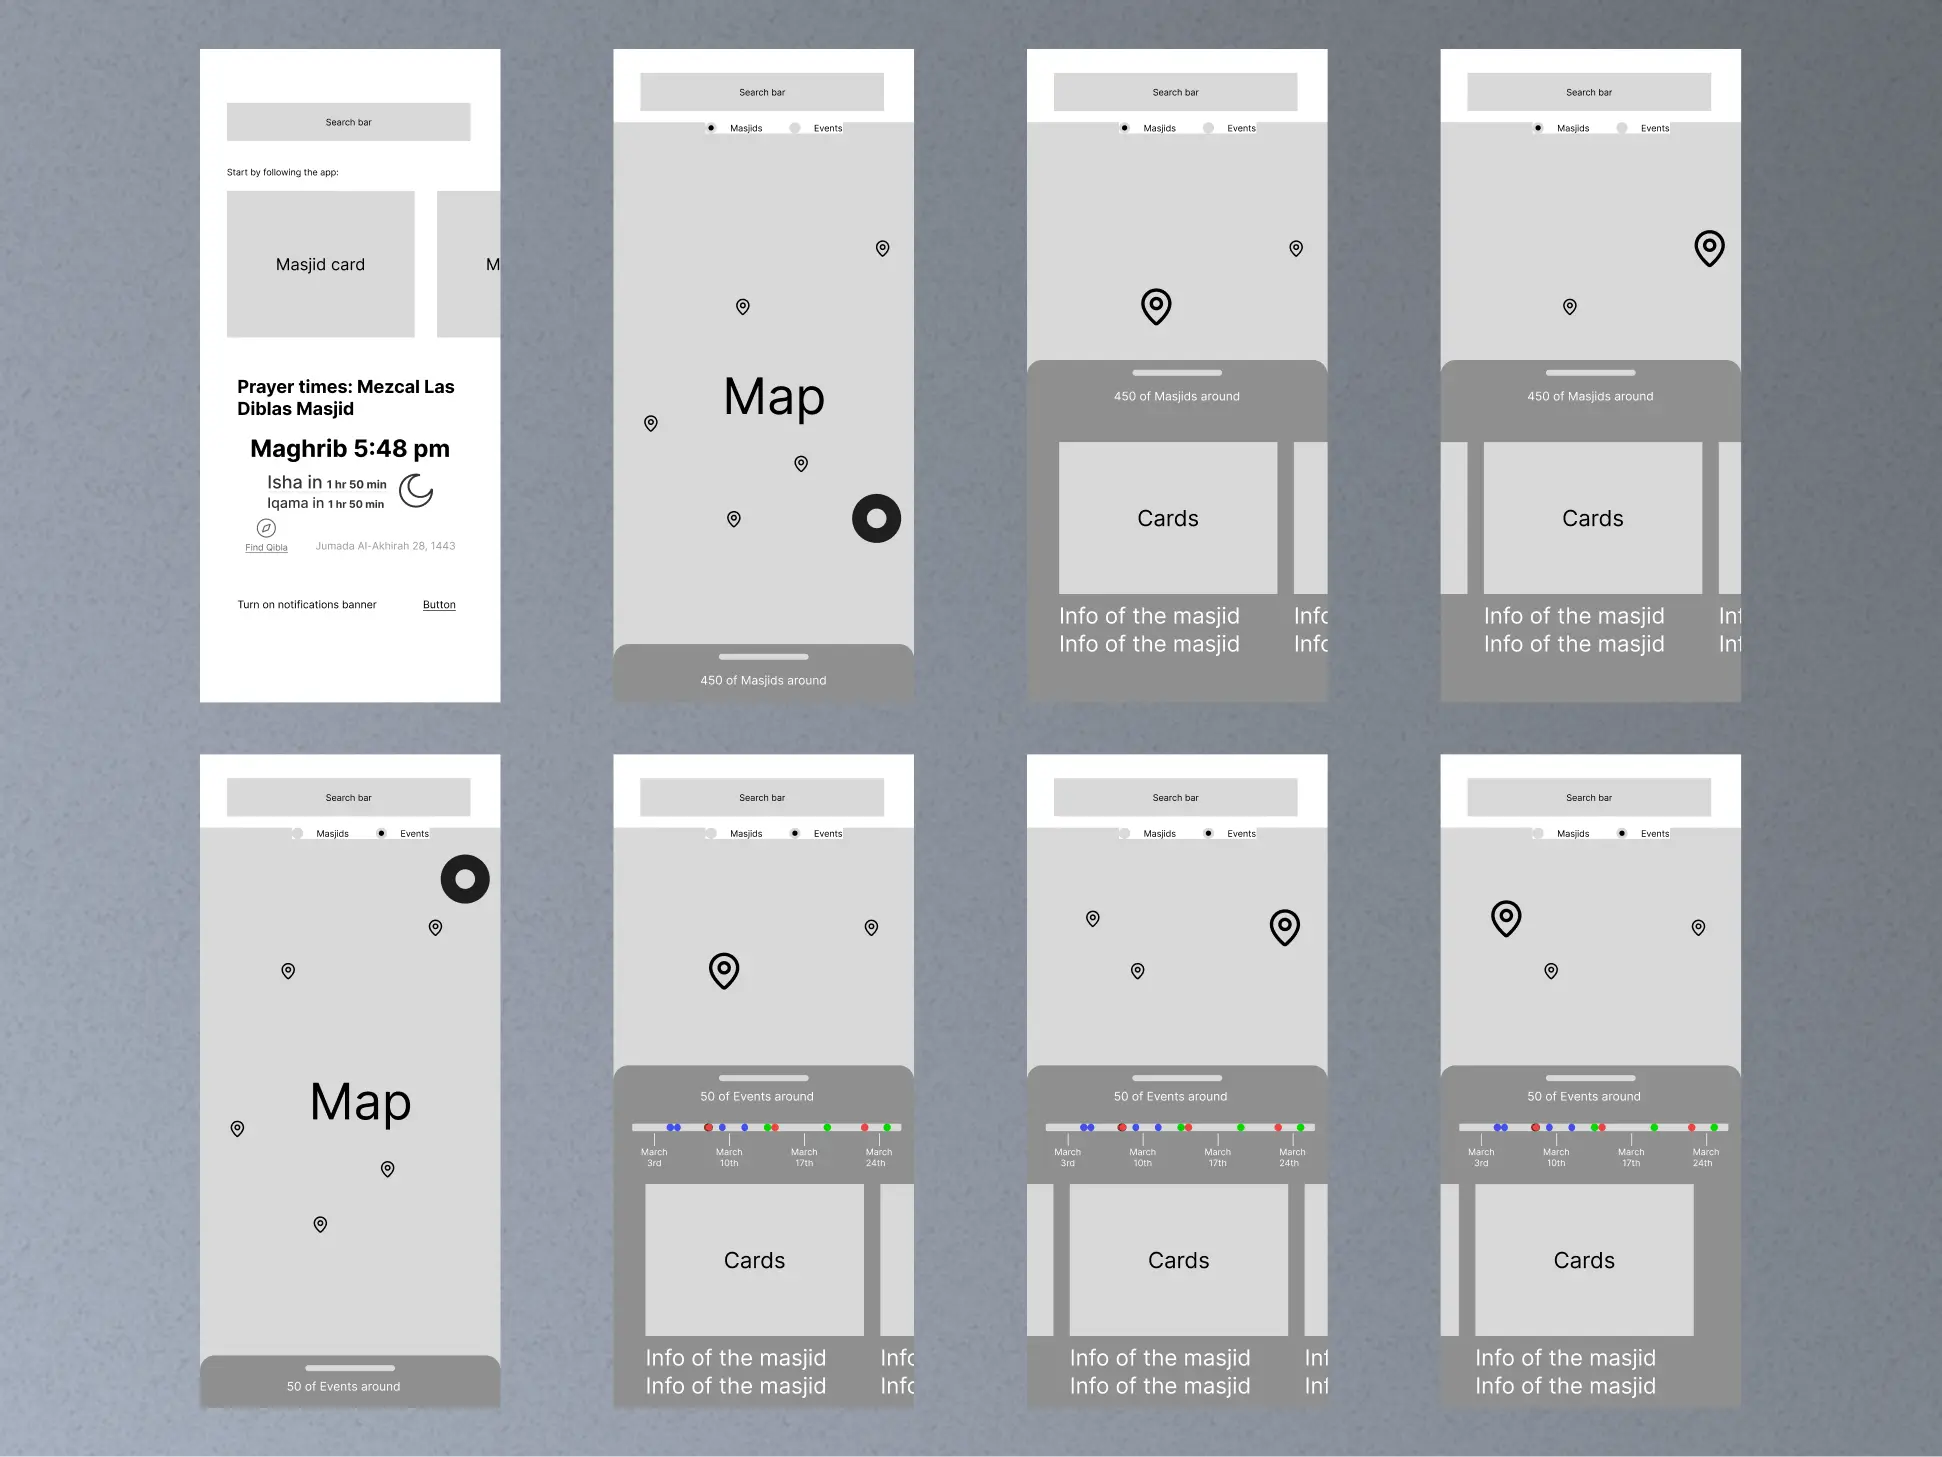
Task: Click the small pin directly below the black circle on the Events map
Action: pos(435,928)
